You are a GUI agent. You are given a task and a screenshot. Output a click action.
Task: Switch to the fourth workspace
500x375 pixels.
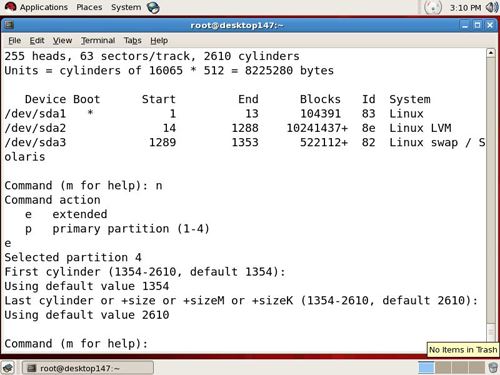(x=476, y=368)
